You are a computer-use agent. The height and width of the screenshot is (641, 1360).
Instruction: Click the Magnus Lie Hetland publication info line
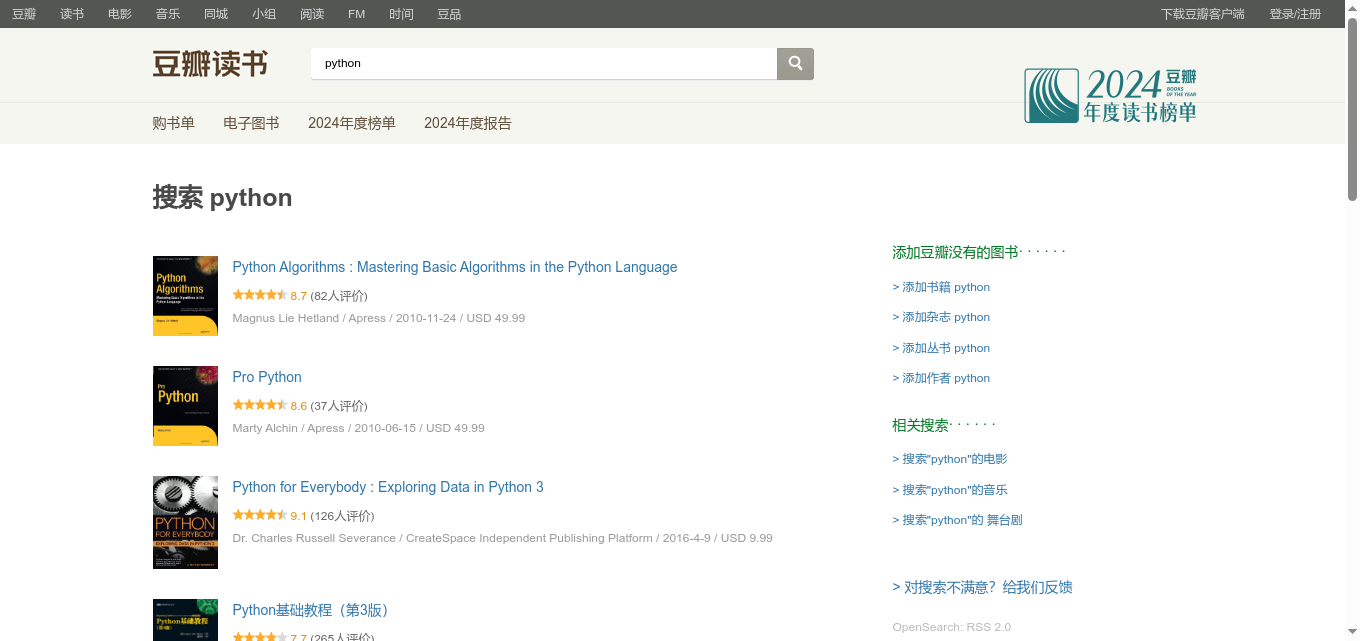point(379,318)
